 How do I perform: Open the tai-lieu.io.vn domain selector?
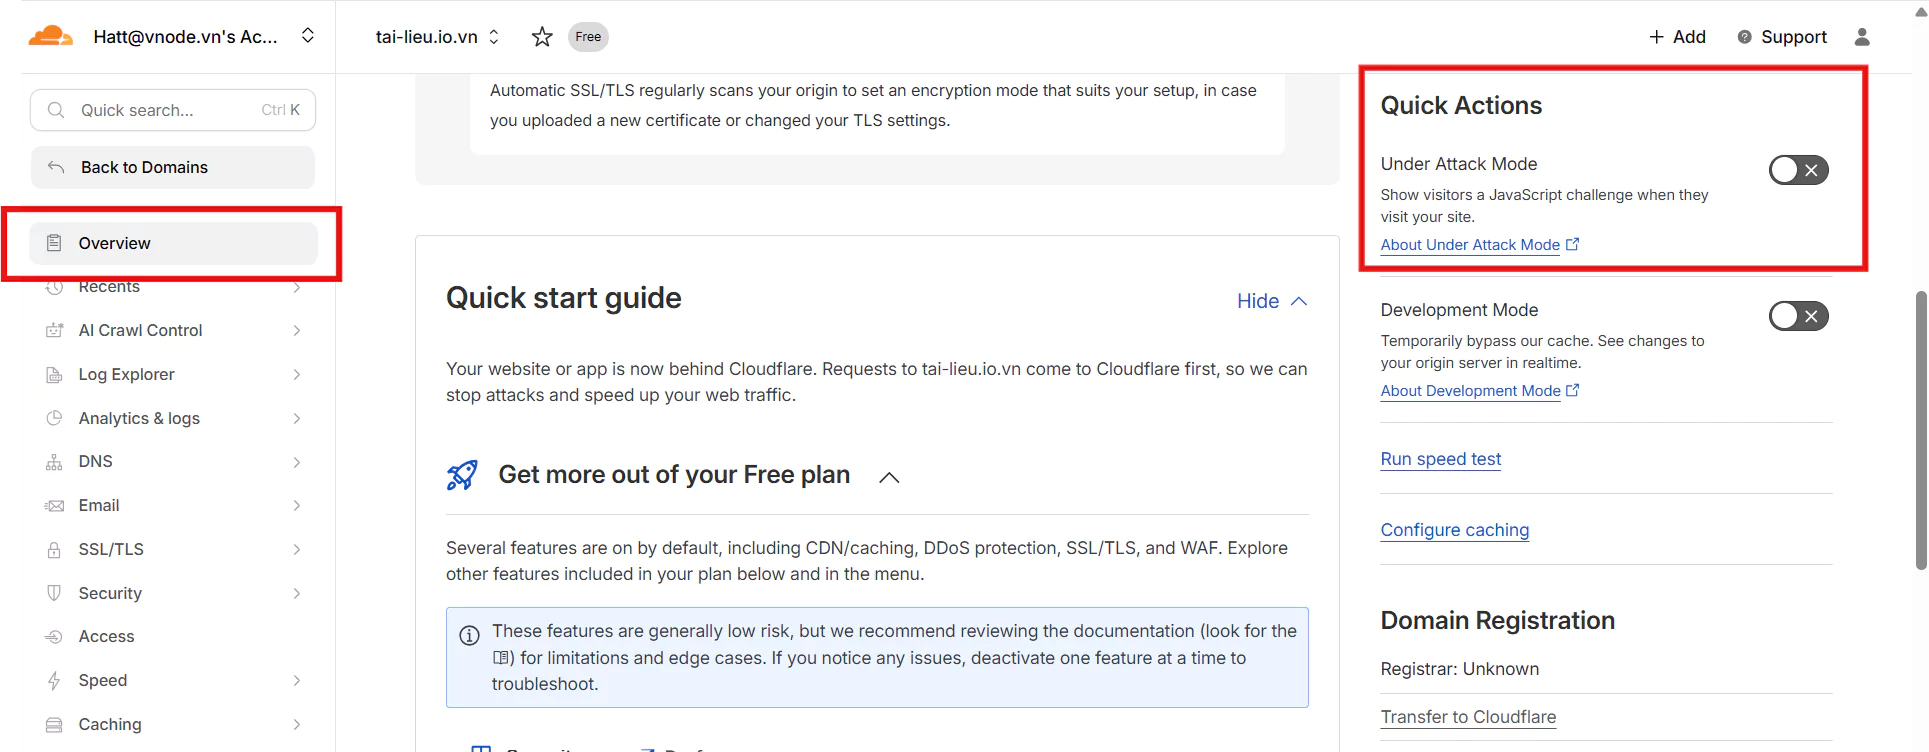(438, 37)
